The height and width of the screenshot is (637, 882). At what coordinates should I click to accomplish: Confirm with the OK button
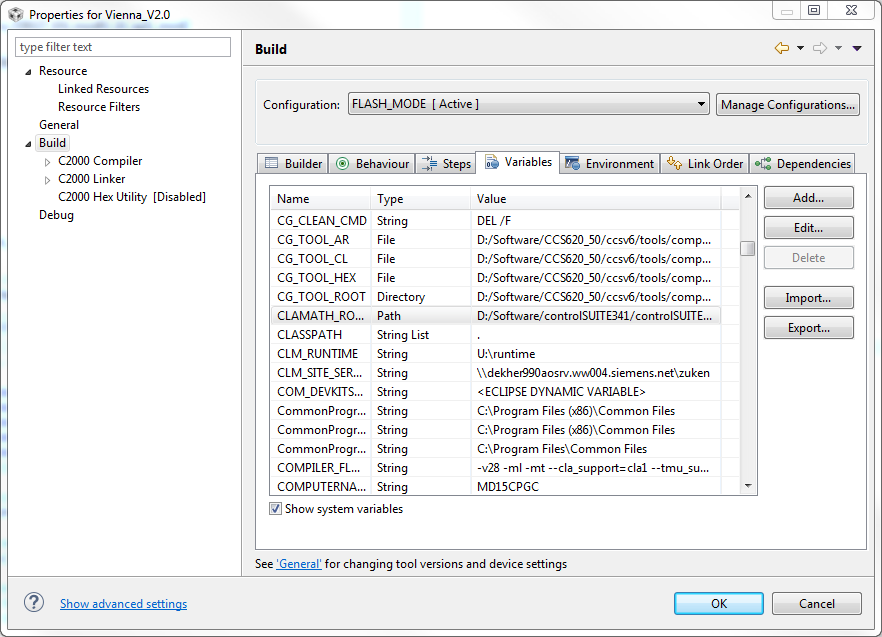pos(719,603)
